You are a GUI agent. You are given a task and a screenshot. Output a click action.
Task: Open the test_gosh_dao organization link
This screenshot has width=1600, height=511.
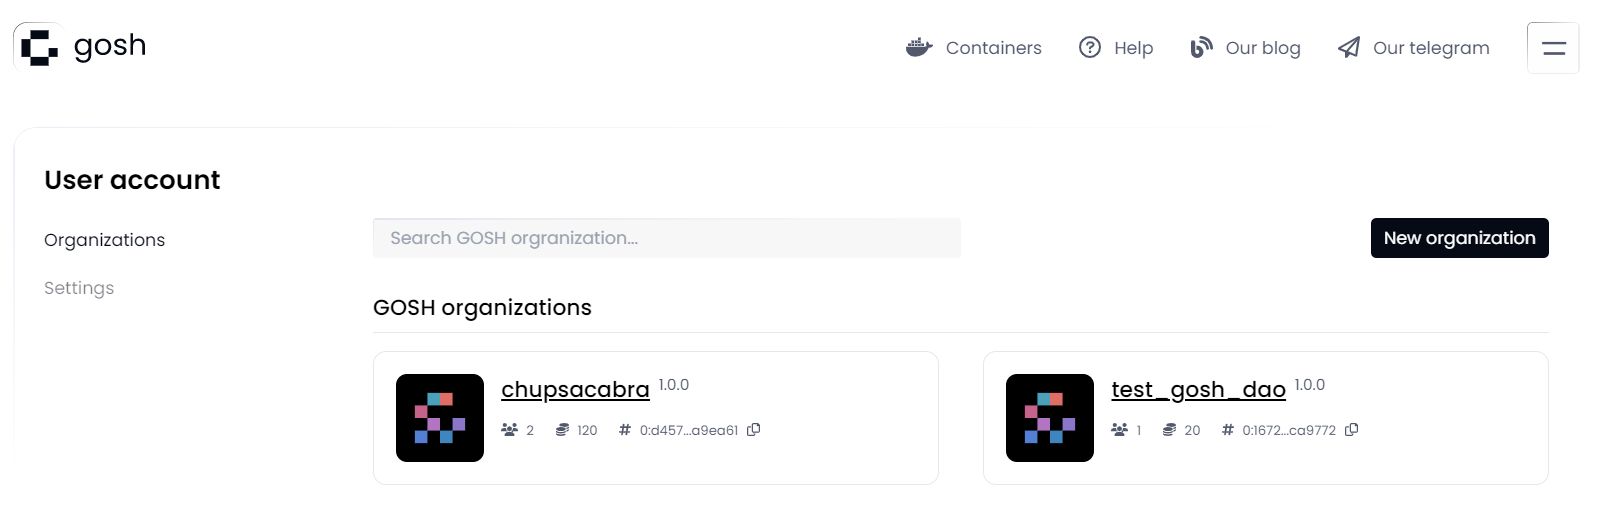point(1198,389)
